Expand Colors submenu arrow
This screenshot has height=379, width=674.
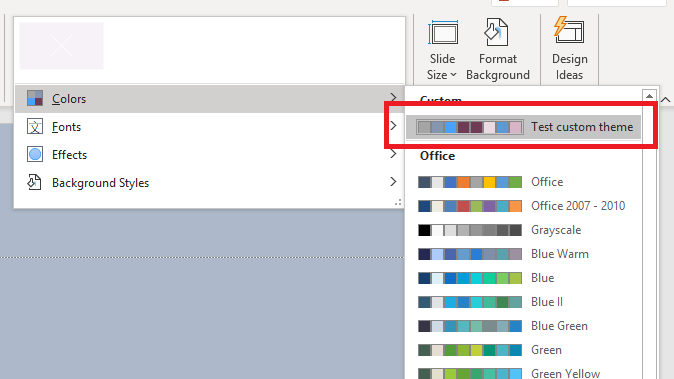point(393,98)
